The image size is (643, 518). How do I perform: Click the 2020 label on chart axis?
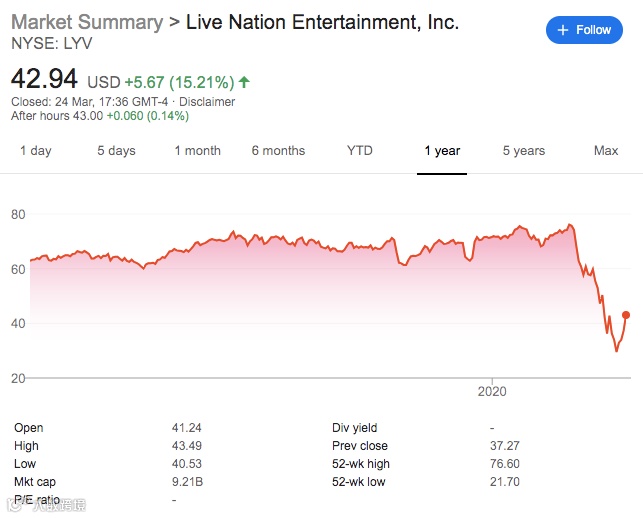492,390
